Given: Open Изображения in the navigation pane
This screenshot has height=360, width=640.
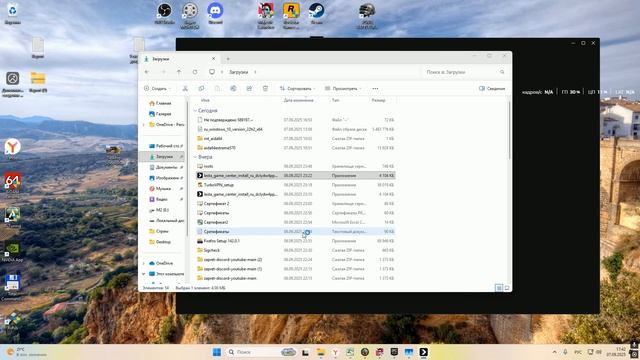Looking at the screenshot, I should 164,178.
